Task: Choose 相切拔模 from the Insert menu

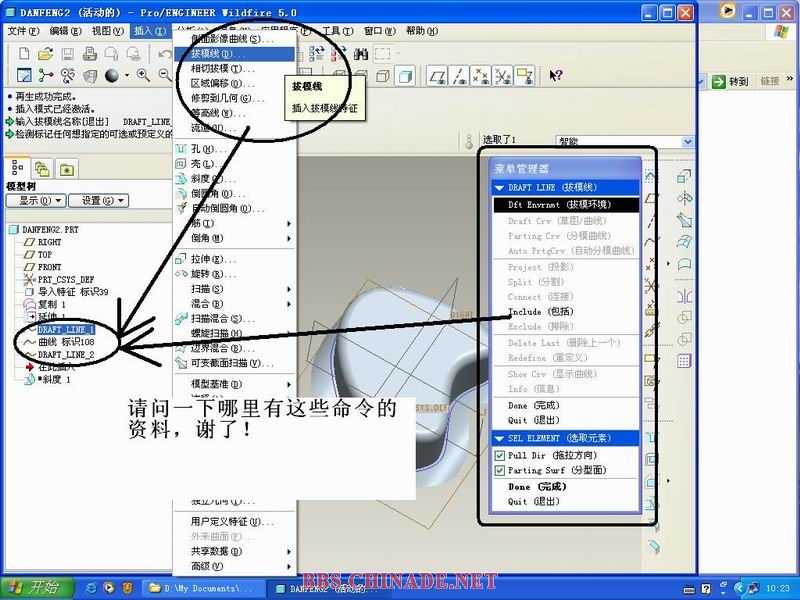Action: pos(235,68)
